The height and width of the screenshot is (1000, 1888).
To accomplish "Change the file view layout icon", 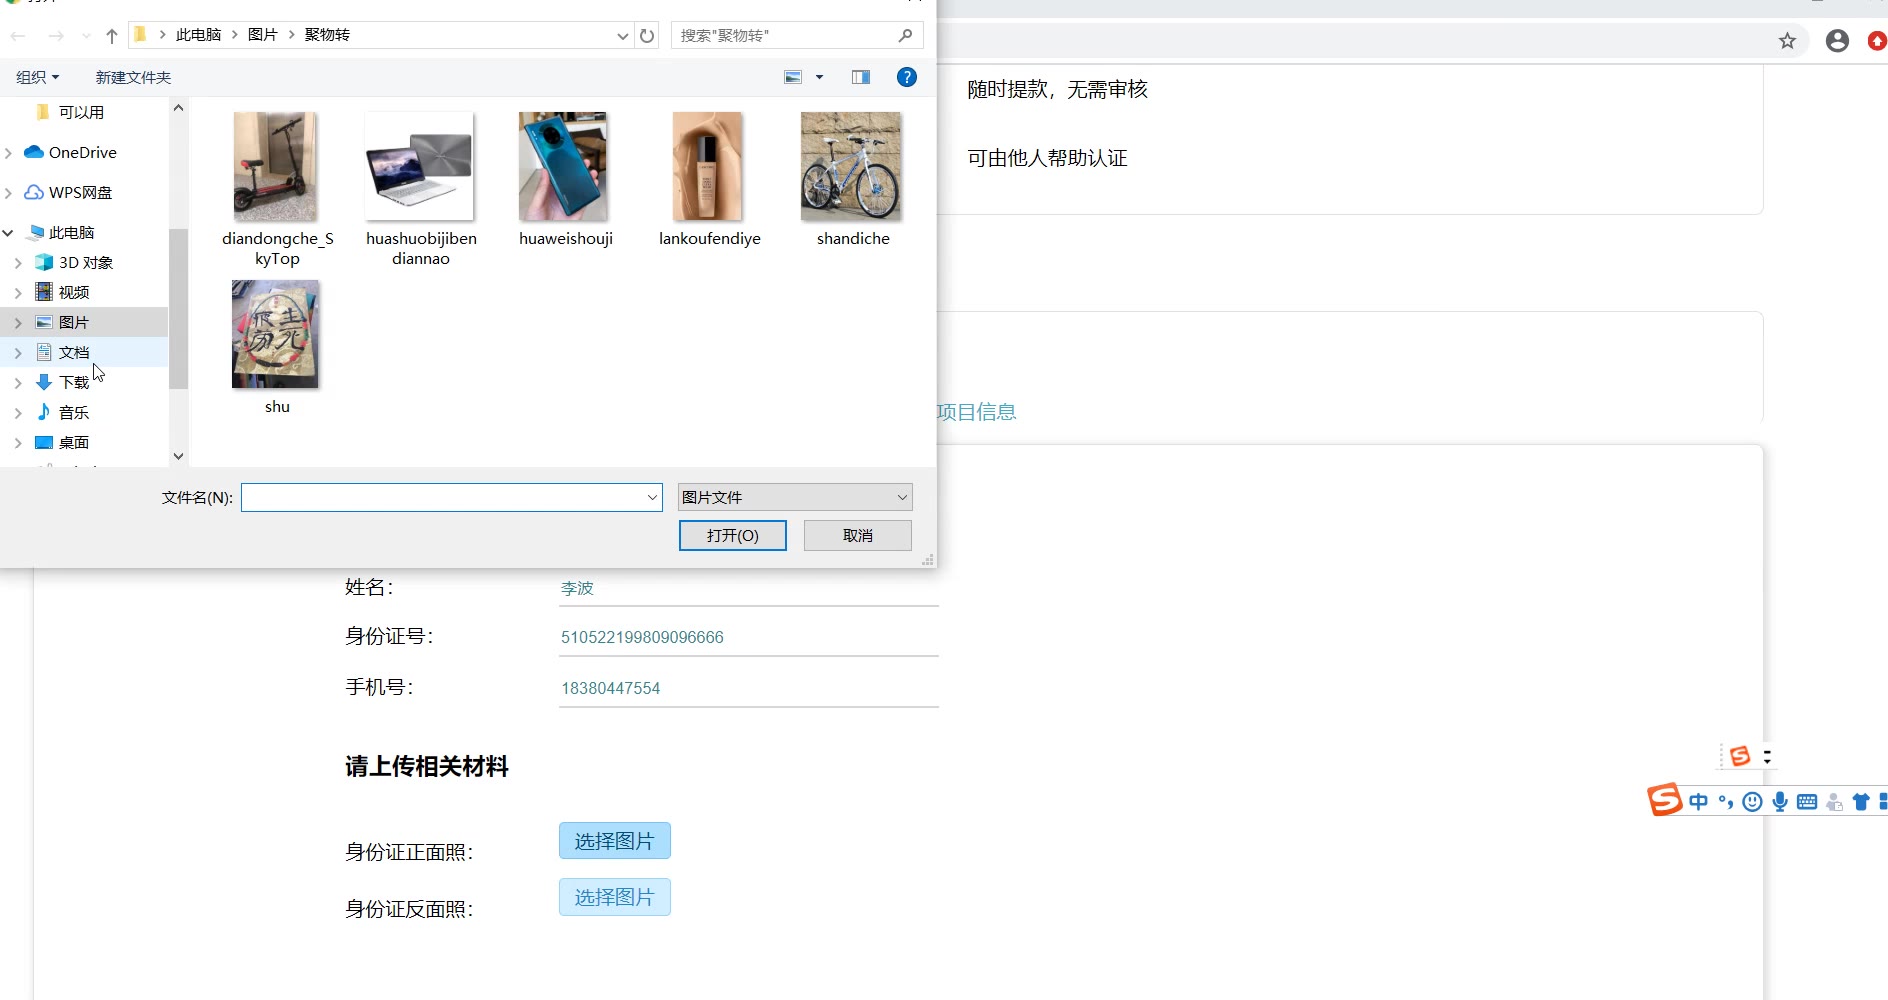I will (x=793, y=77).
